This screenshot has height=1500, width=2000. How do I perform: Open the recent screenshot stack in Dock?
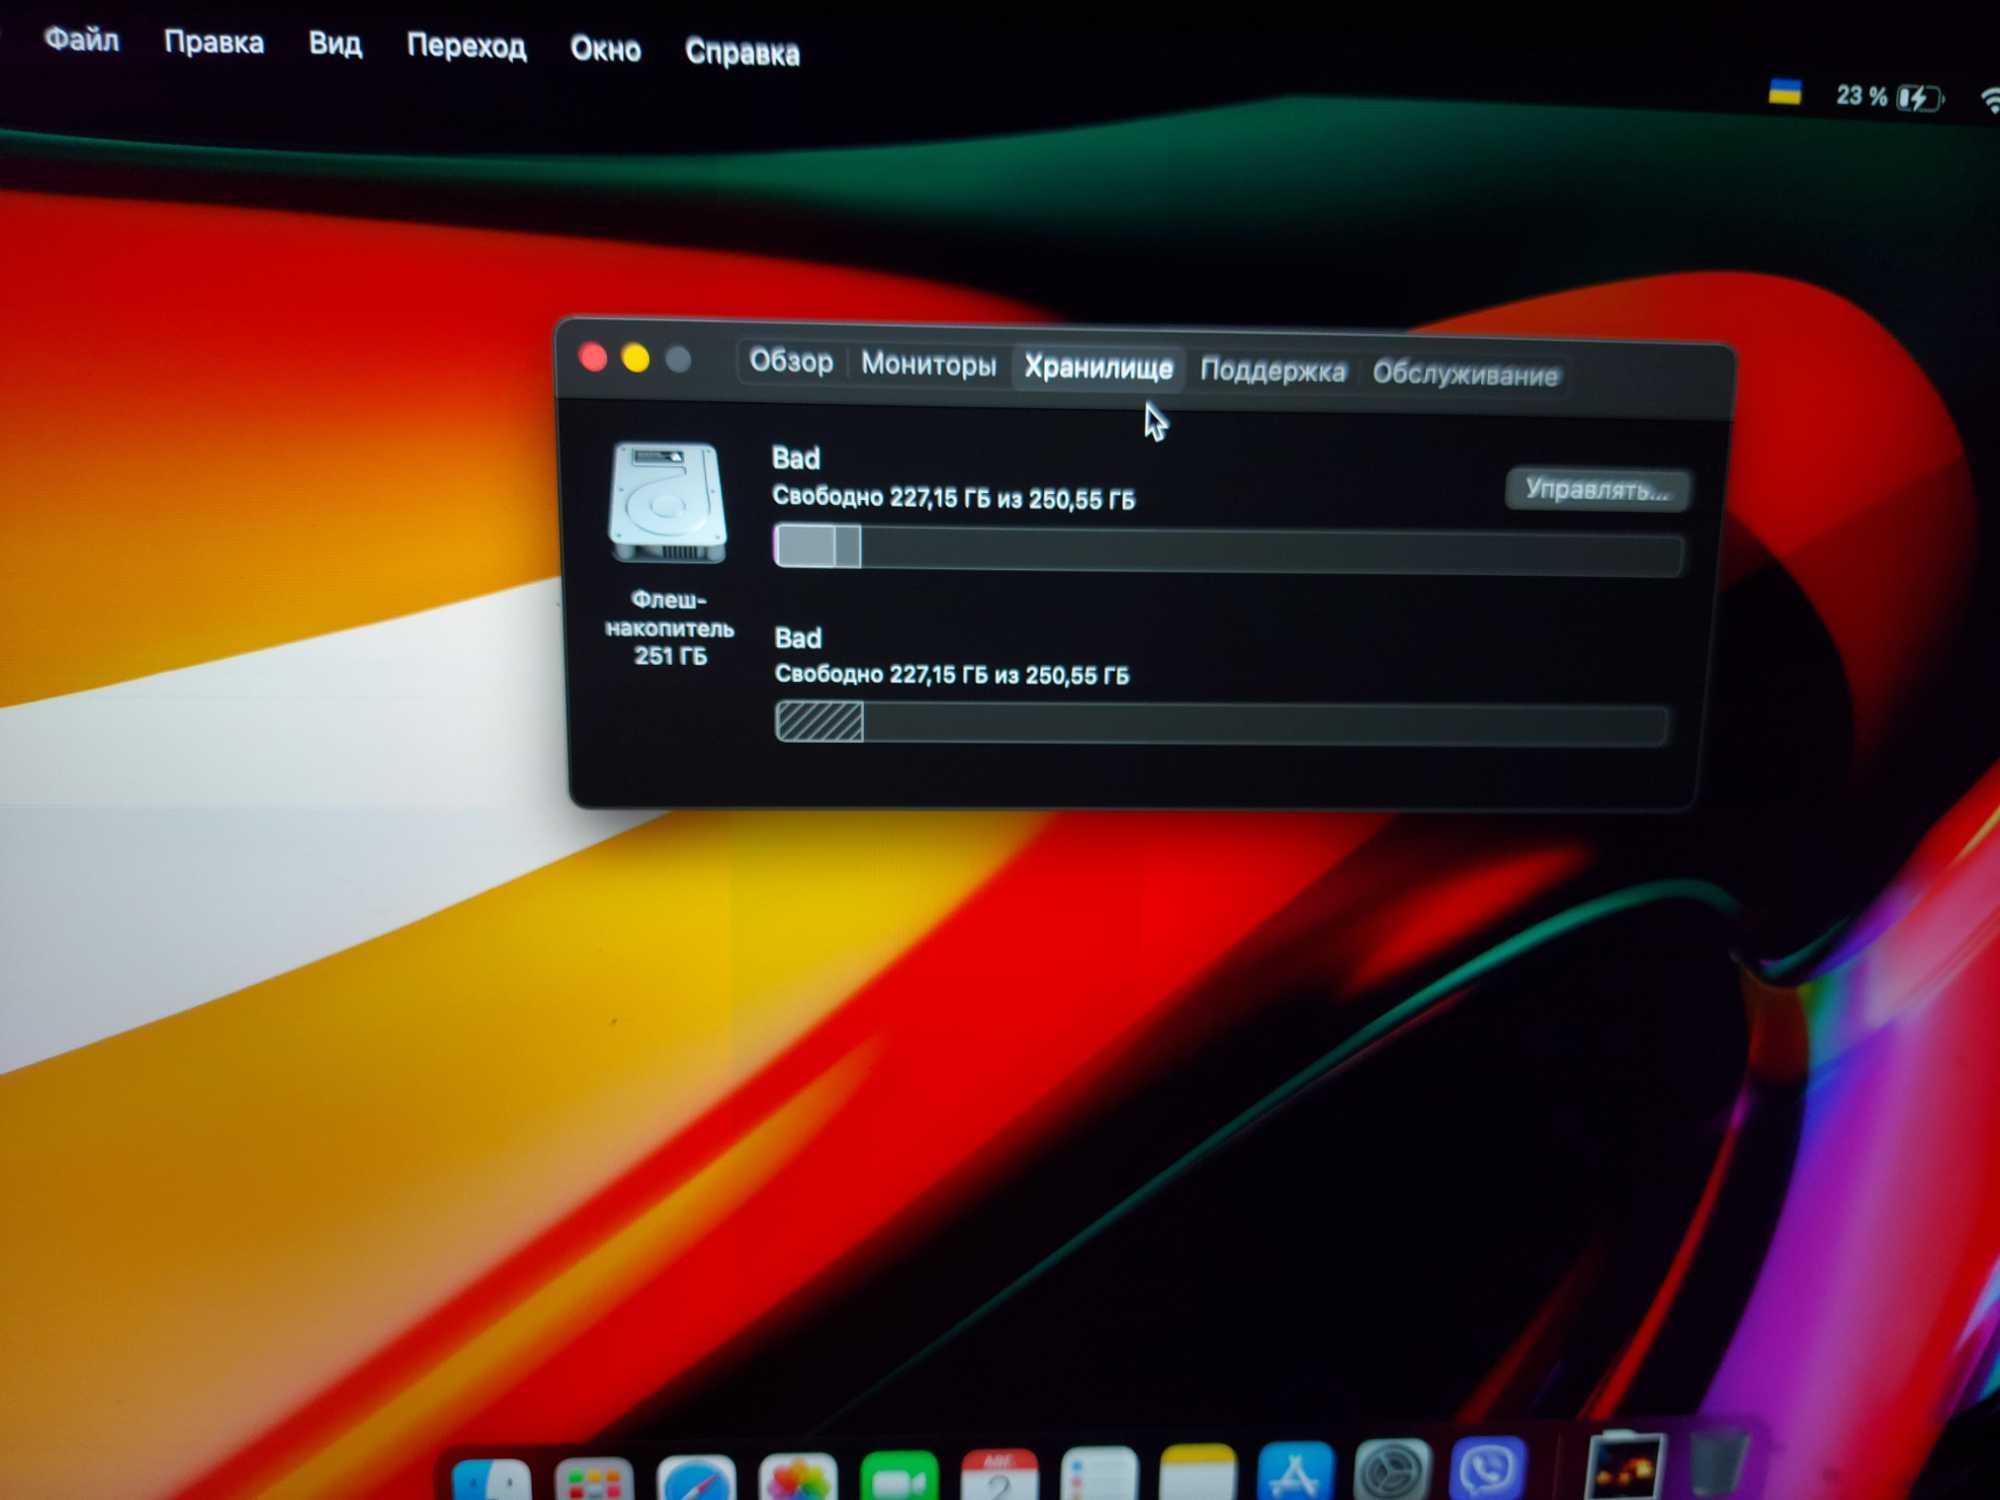click(x=1626, y=1466)
